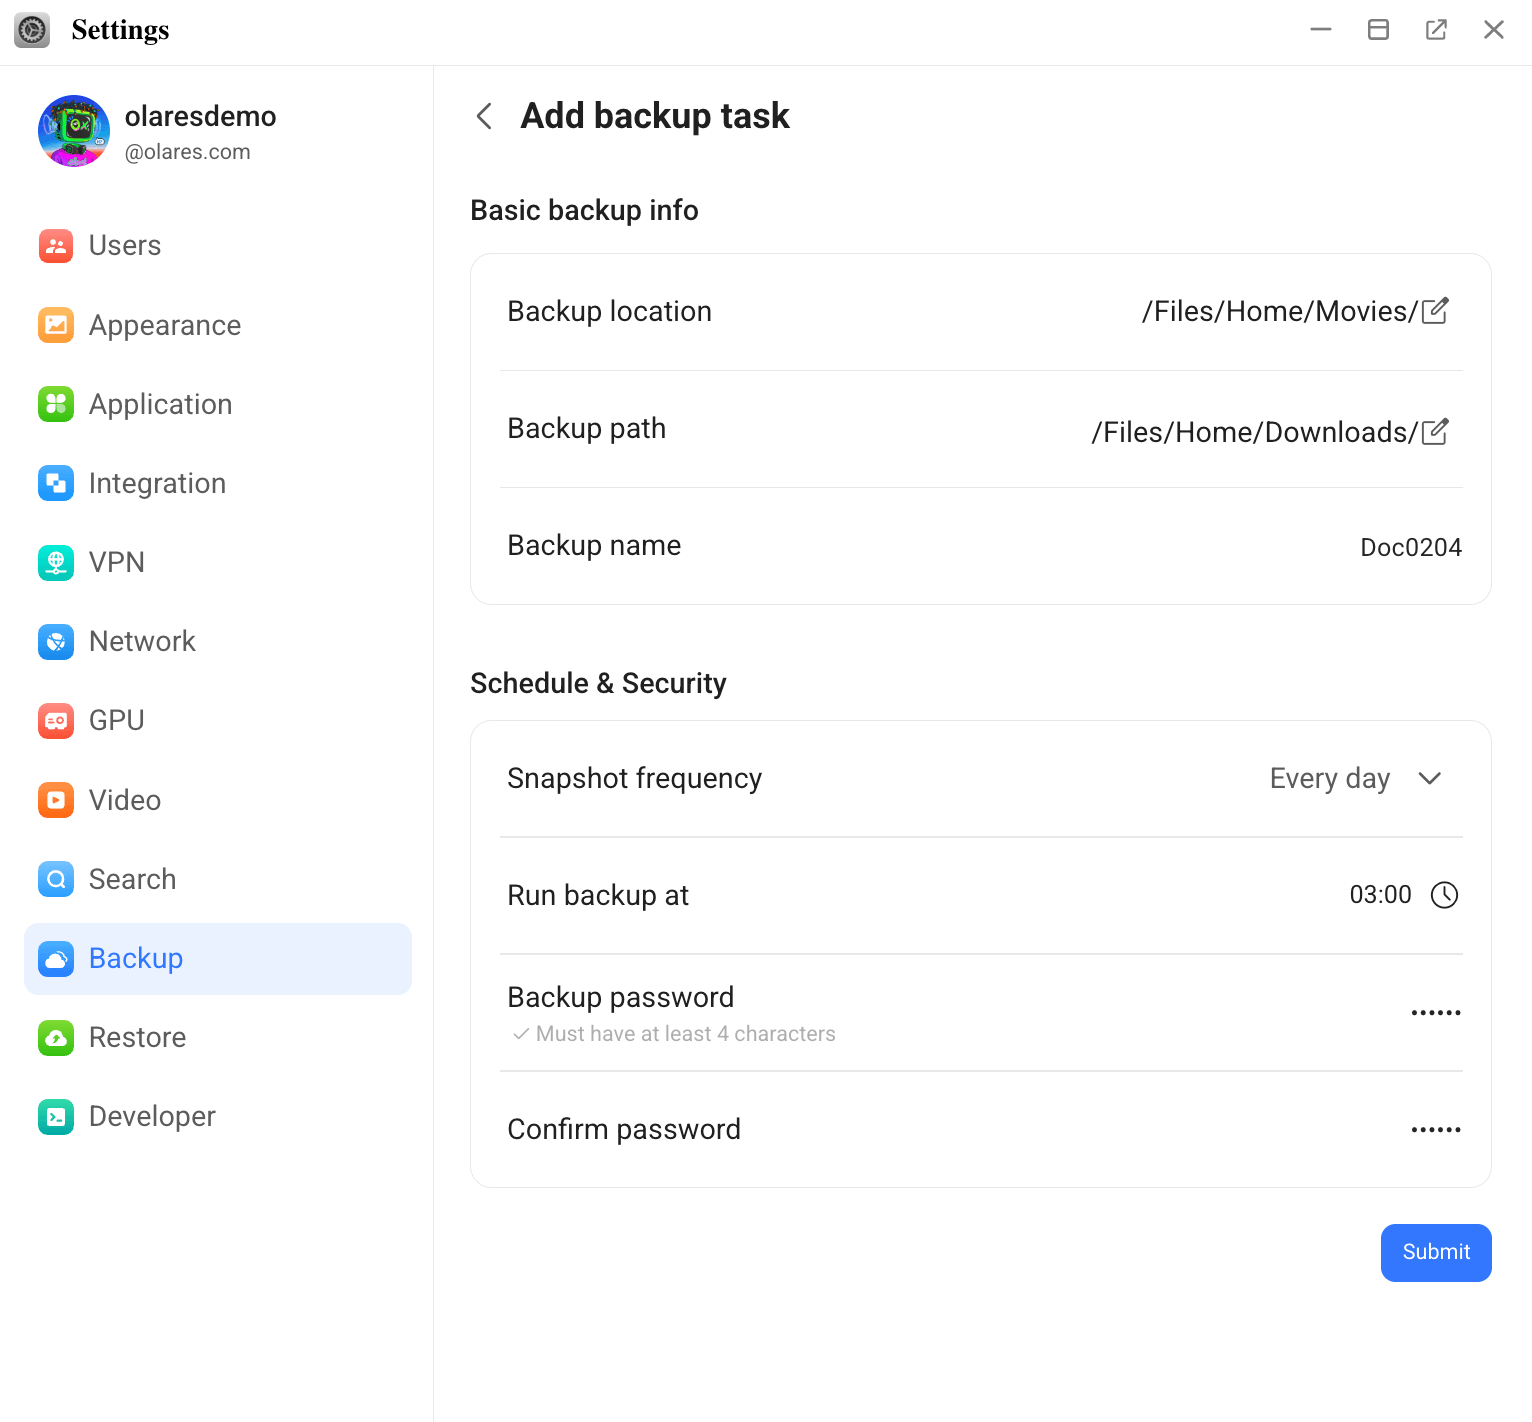1532x1422 pixels.
Task: Click the Submit button
Action: 1436,1252
